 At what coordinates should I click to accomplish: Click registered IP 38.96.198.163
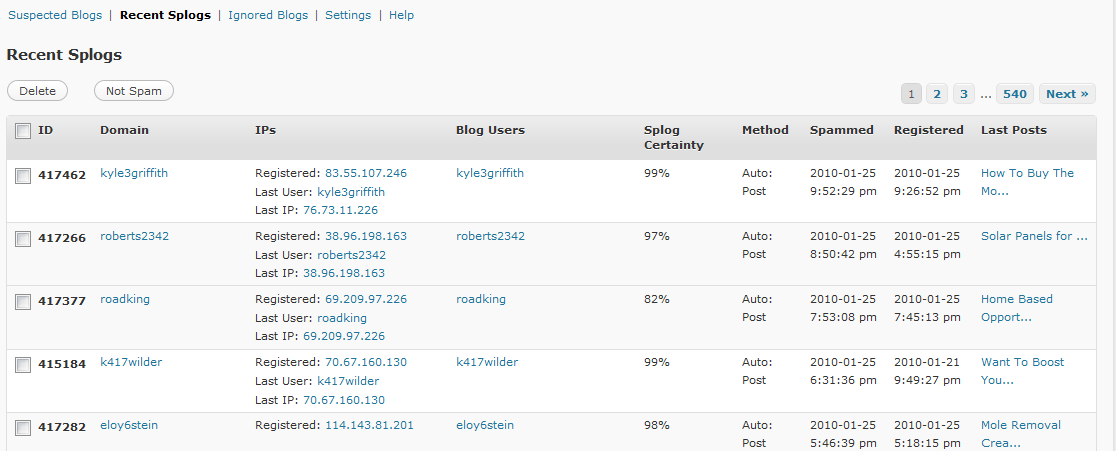(x=366, y=236)
